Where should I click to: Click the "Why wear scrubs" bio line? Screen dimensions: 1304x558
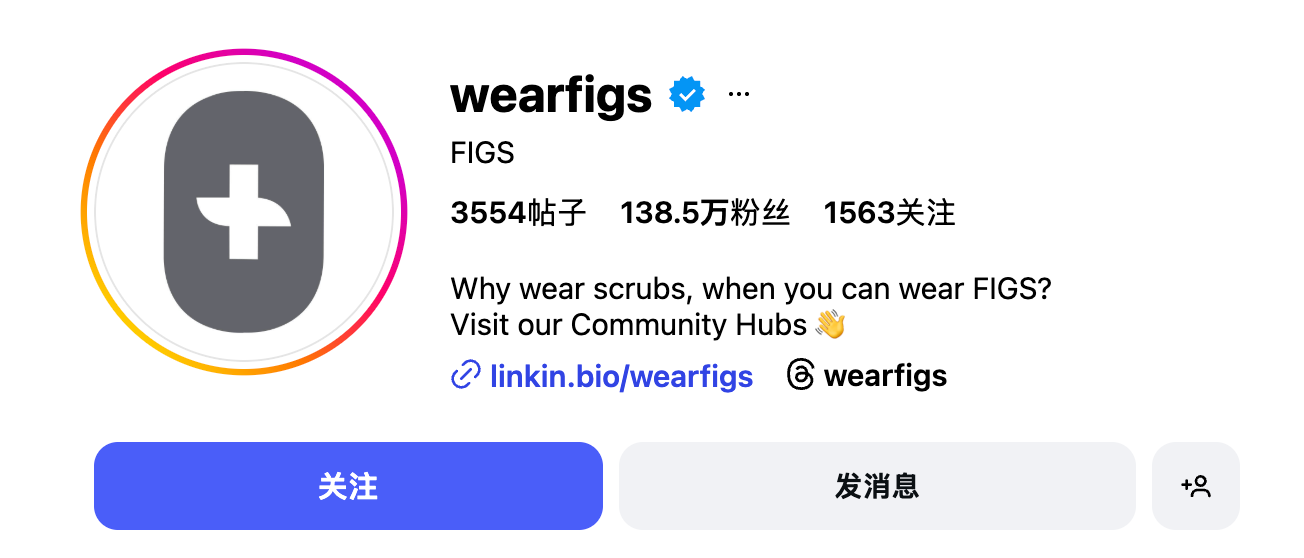[751, 290]
